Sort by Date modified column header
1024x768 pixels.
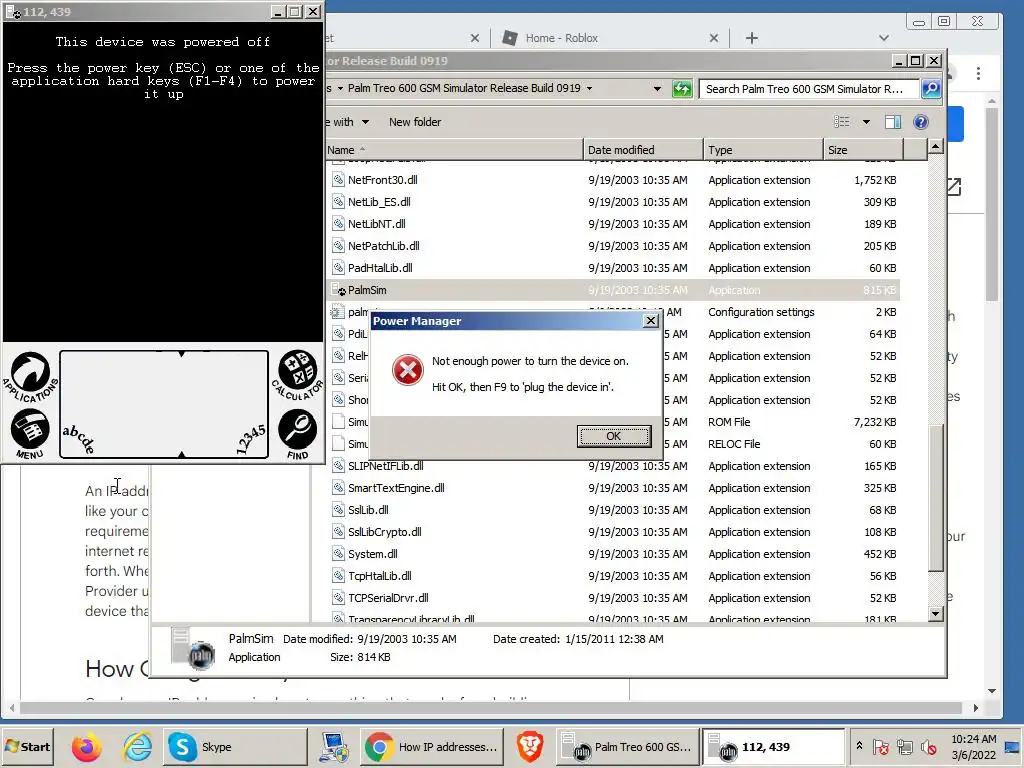click(643, 150)
